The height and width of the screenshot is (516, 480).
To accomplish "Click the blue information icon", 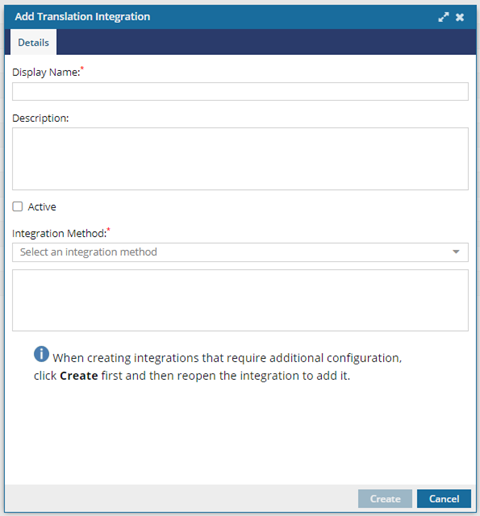I will point(41,354).
